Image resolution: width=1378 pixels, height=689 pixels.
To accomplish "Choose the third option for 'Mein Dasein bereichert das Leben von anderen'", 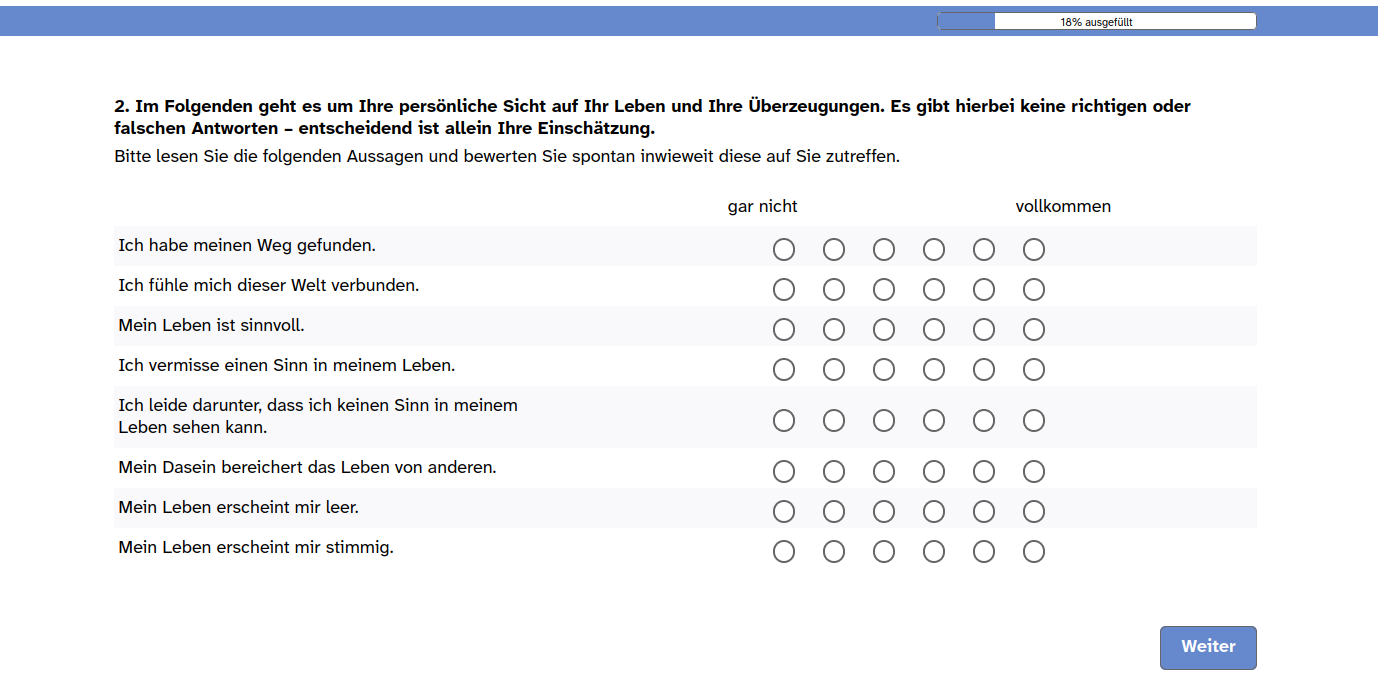I will [x=884, y=471].
